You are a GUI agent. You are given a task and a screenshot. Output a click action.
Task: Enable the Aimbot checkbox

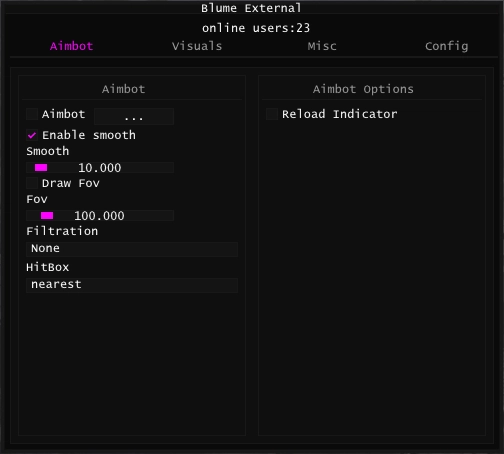(x=32, y=114)
